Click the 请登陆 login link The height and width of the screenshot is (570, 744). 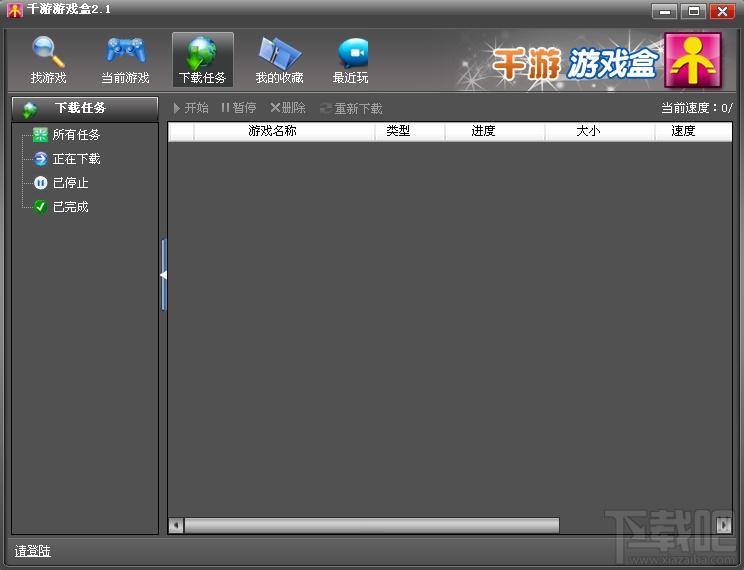click(32, 551)
